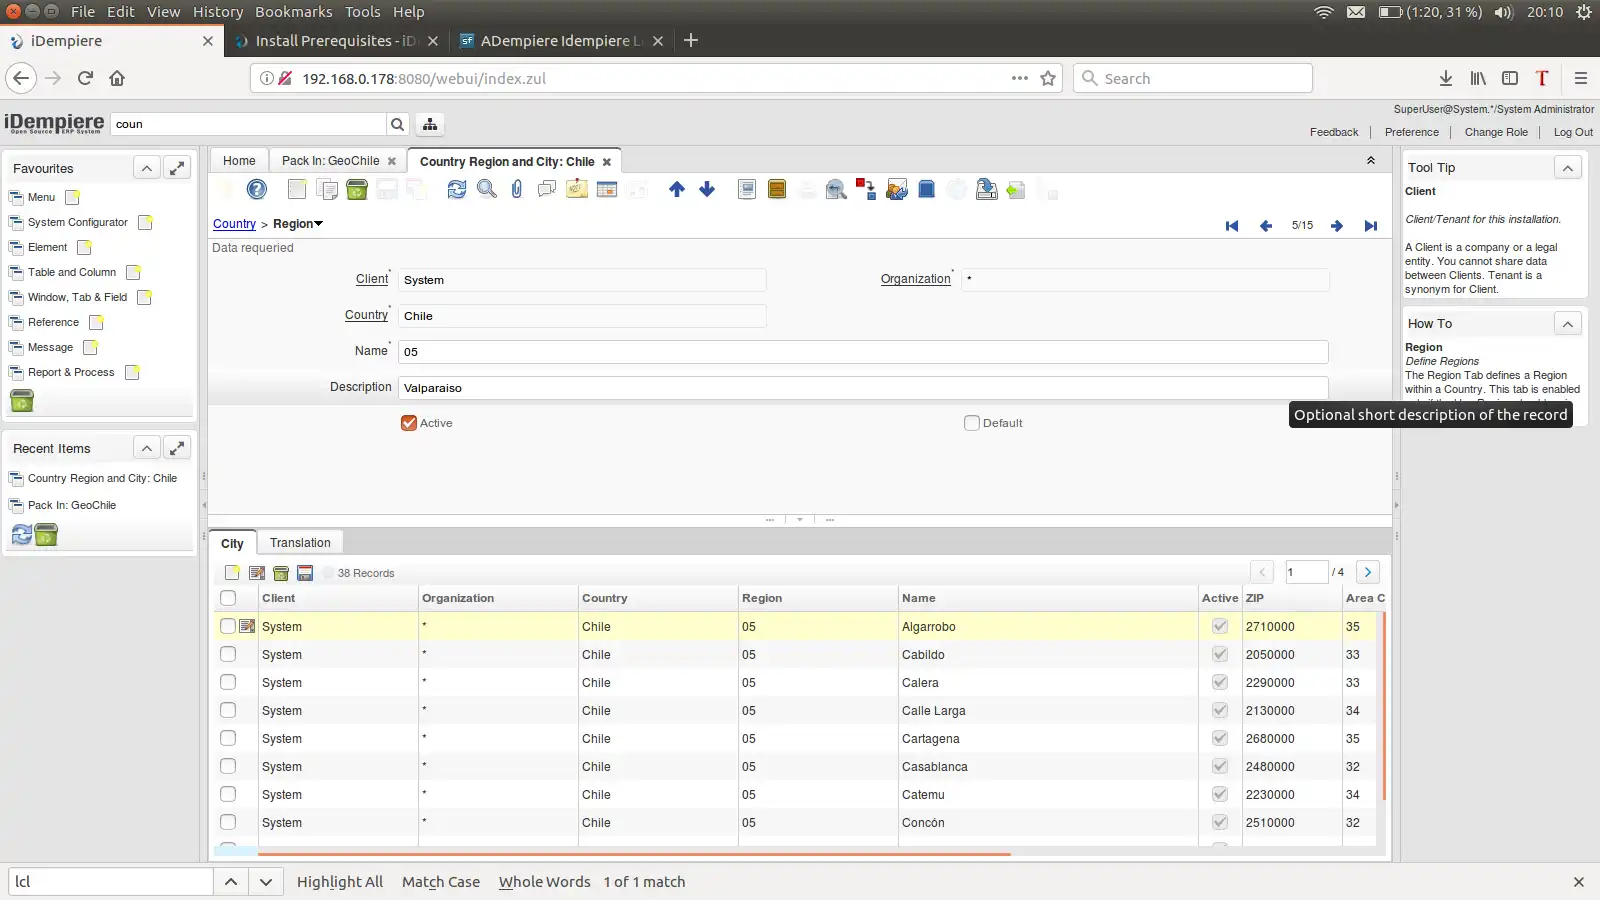Select the Cabildo row checkbox

[x=228, y=654]
